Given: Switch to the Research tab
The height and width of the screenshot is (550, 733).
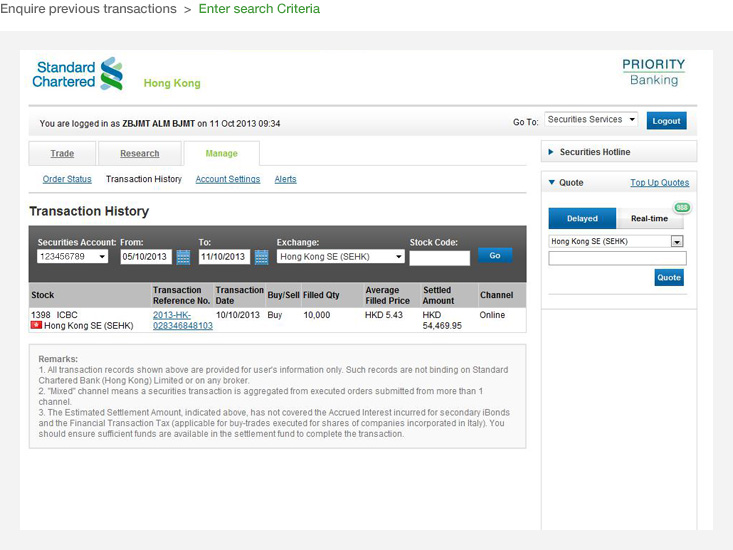Looking at the screenshot, I should (x=139, y=153).
